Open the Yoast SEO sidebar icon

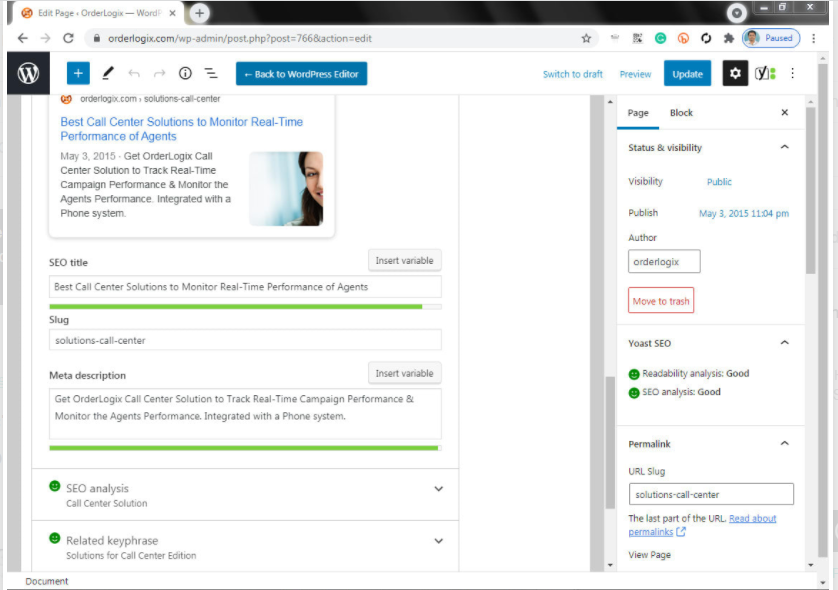765,74
